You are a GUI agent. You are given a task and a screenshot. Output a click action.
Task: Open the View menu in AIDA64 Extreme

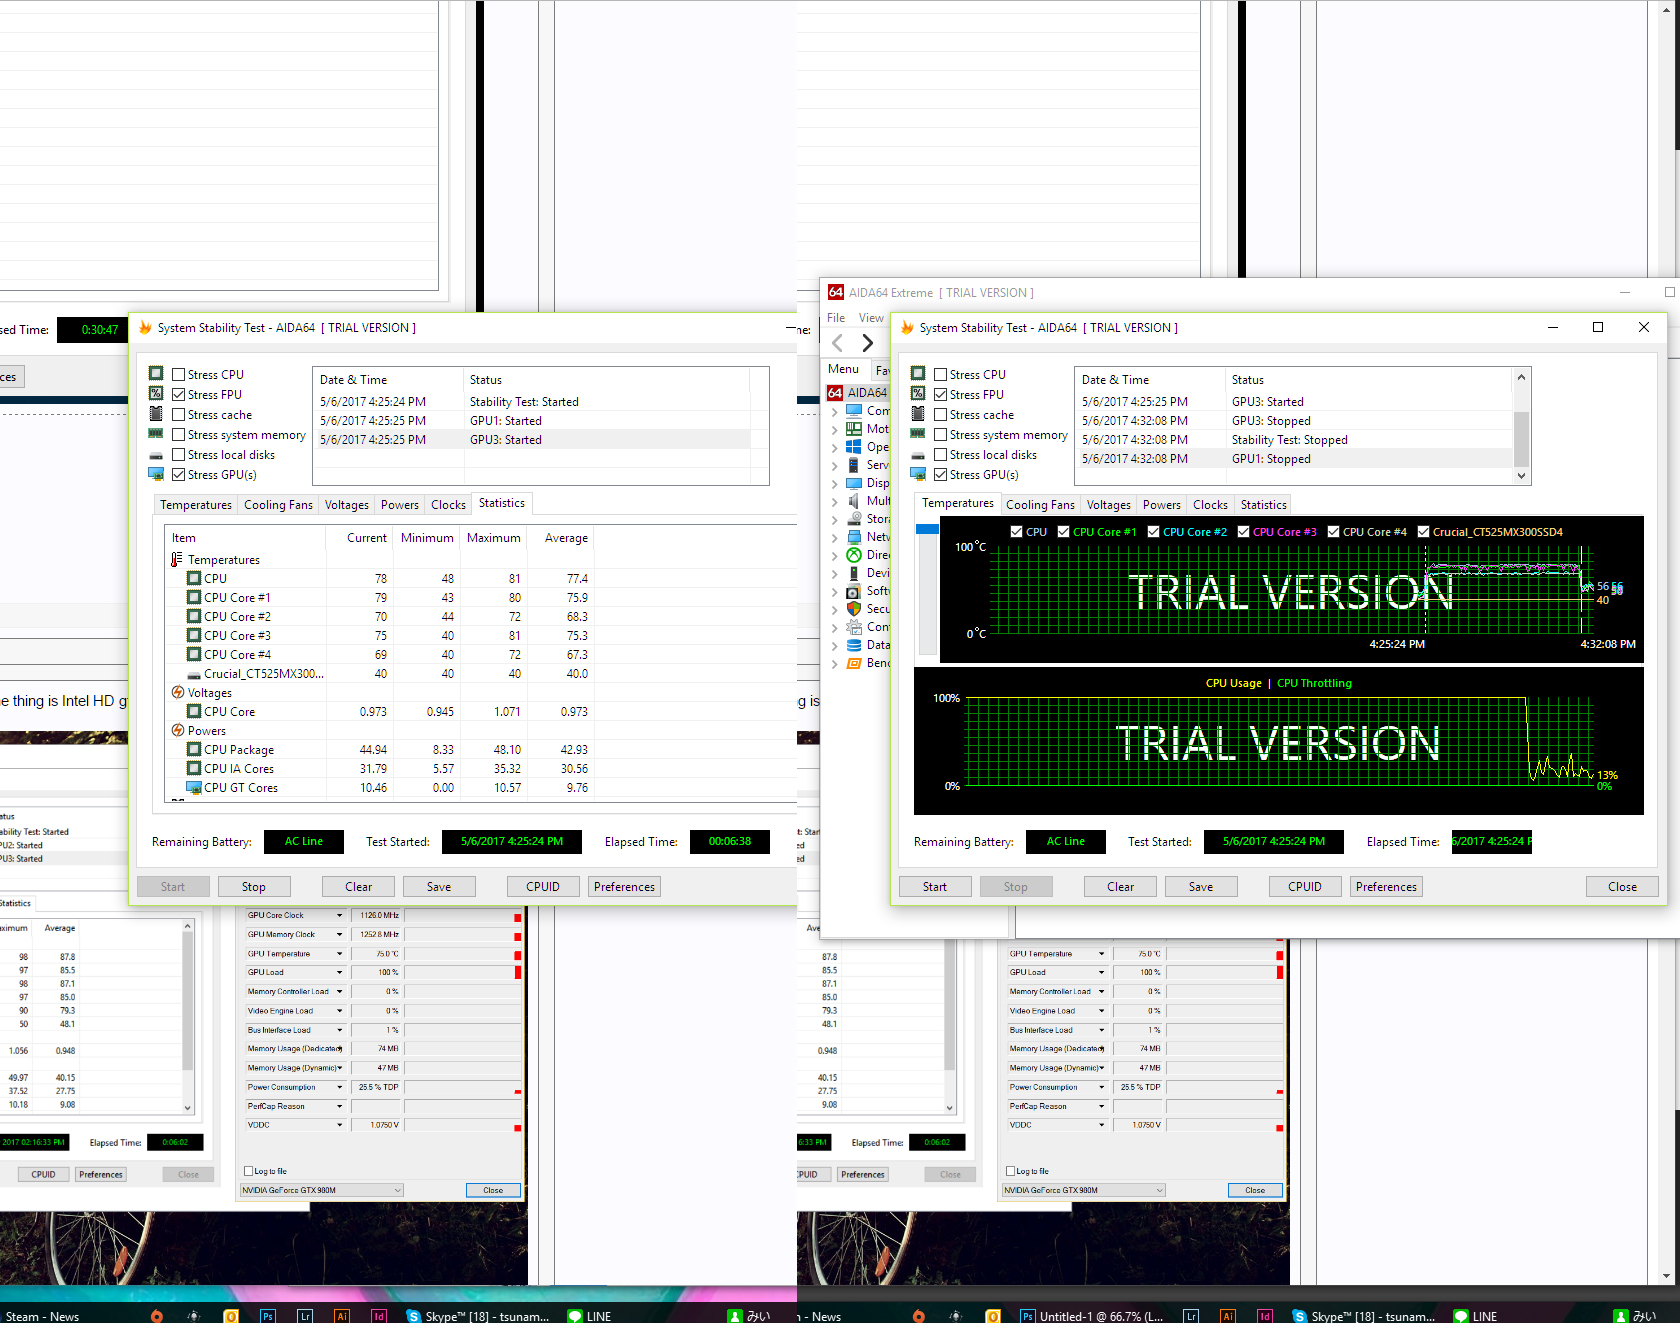871,318
